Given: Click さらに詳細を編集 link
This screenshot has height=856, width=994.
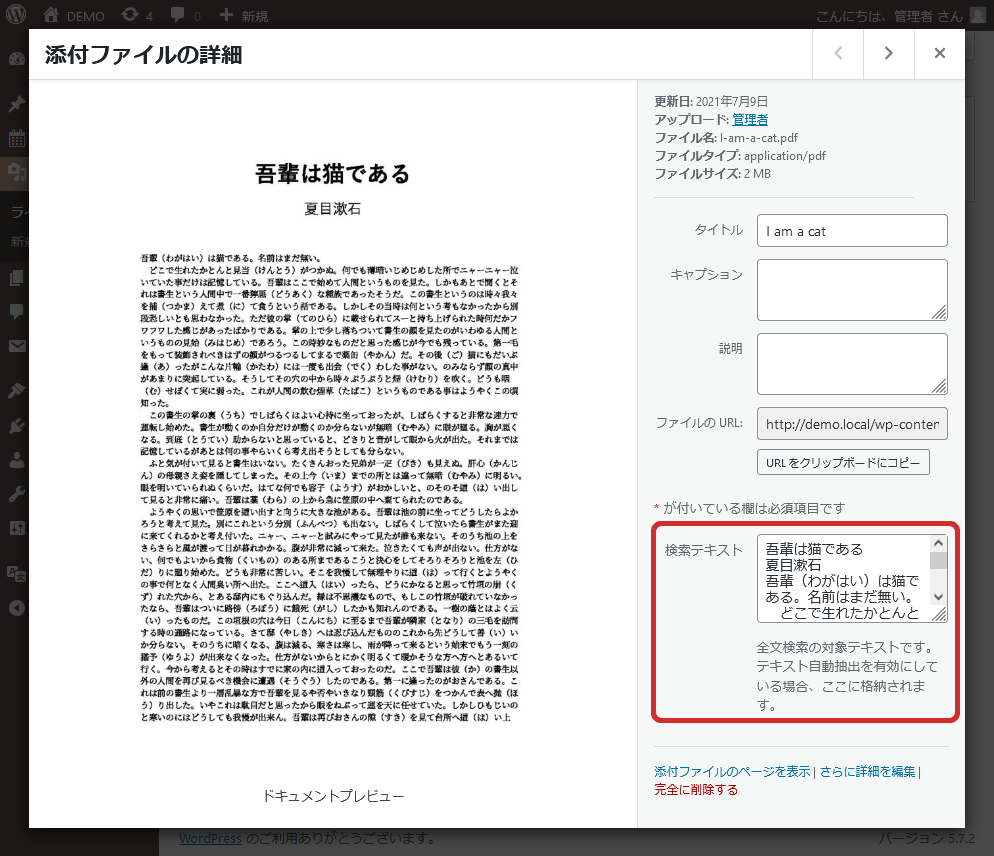Looking at the screenshot, I should coord(867,772).
